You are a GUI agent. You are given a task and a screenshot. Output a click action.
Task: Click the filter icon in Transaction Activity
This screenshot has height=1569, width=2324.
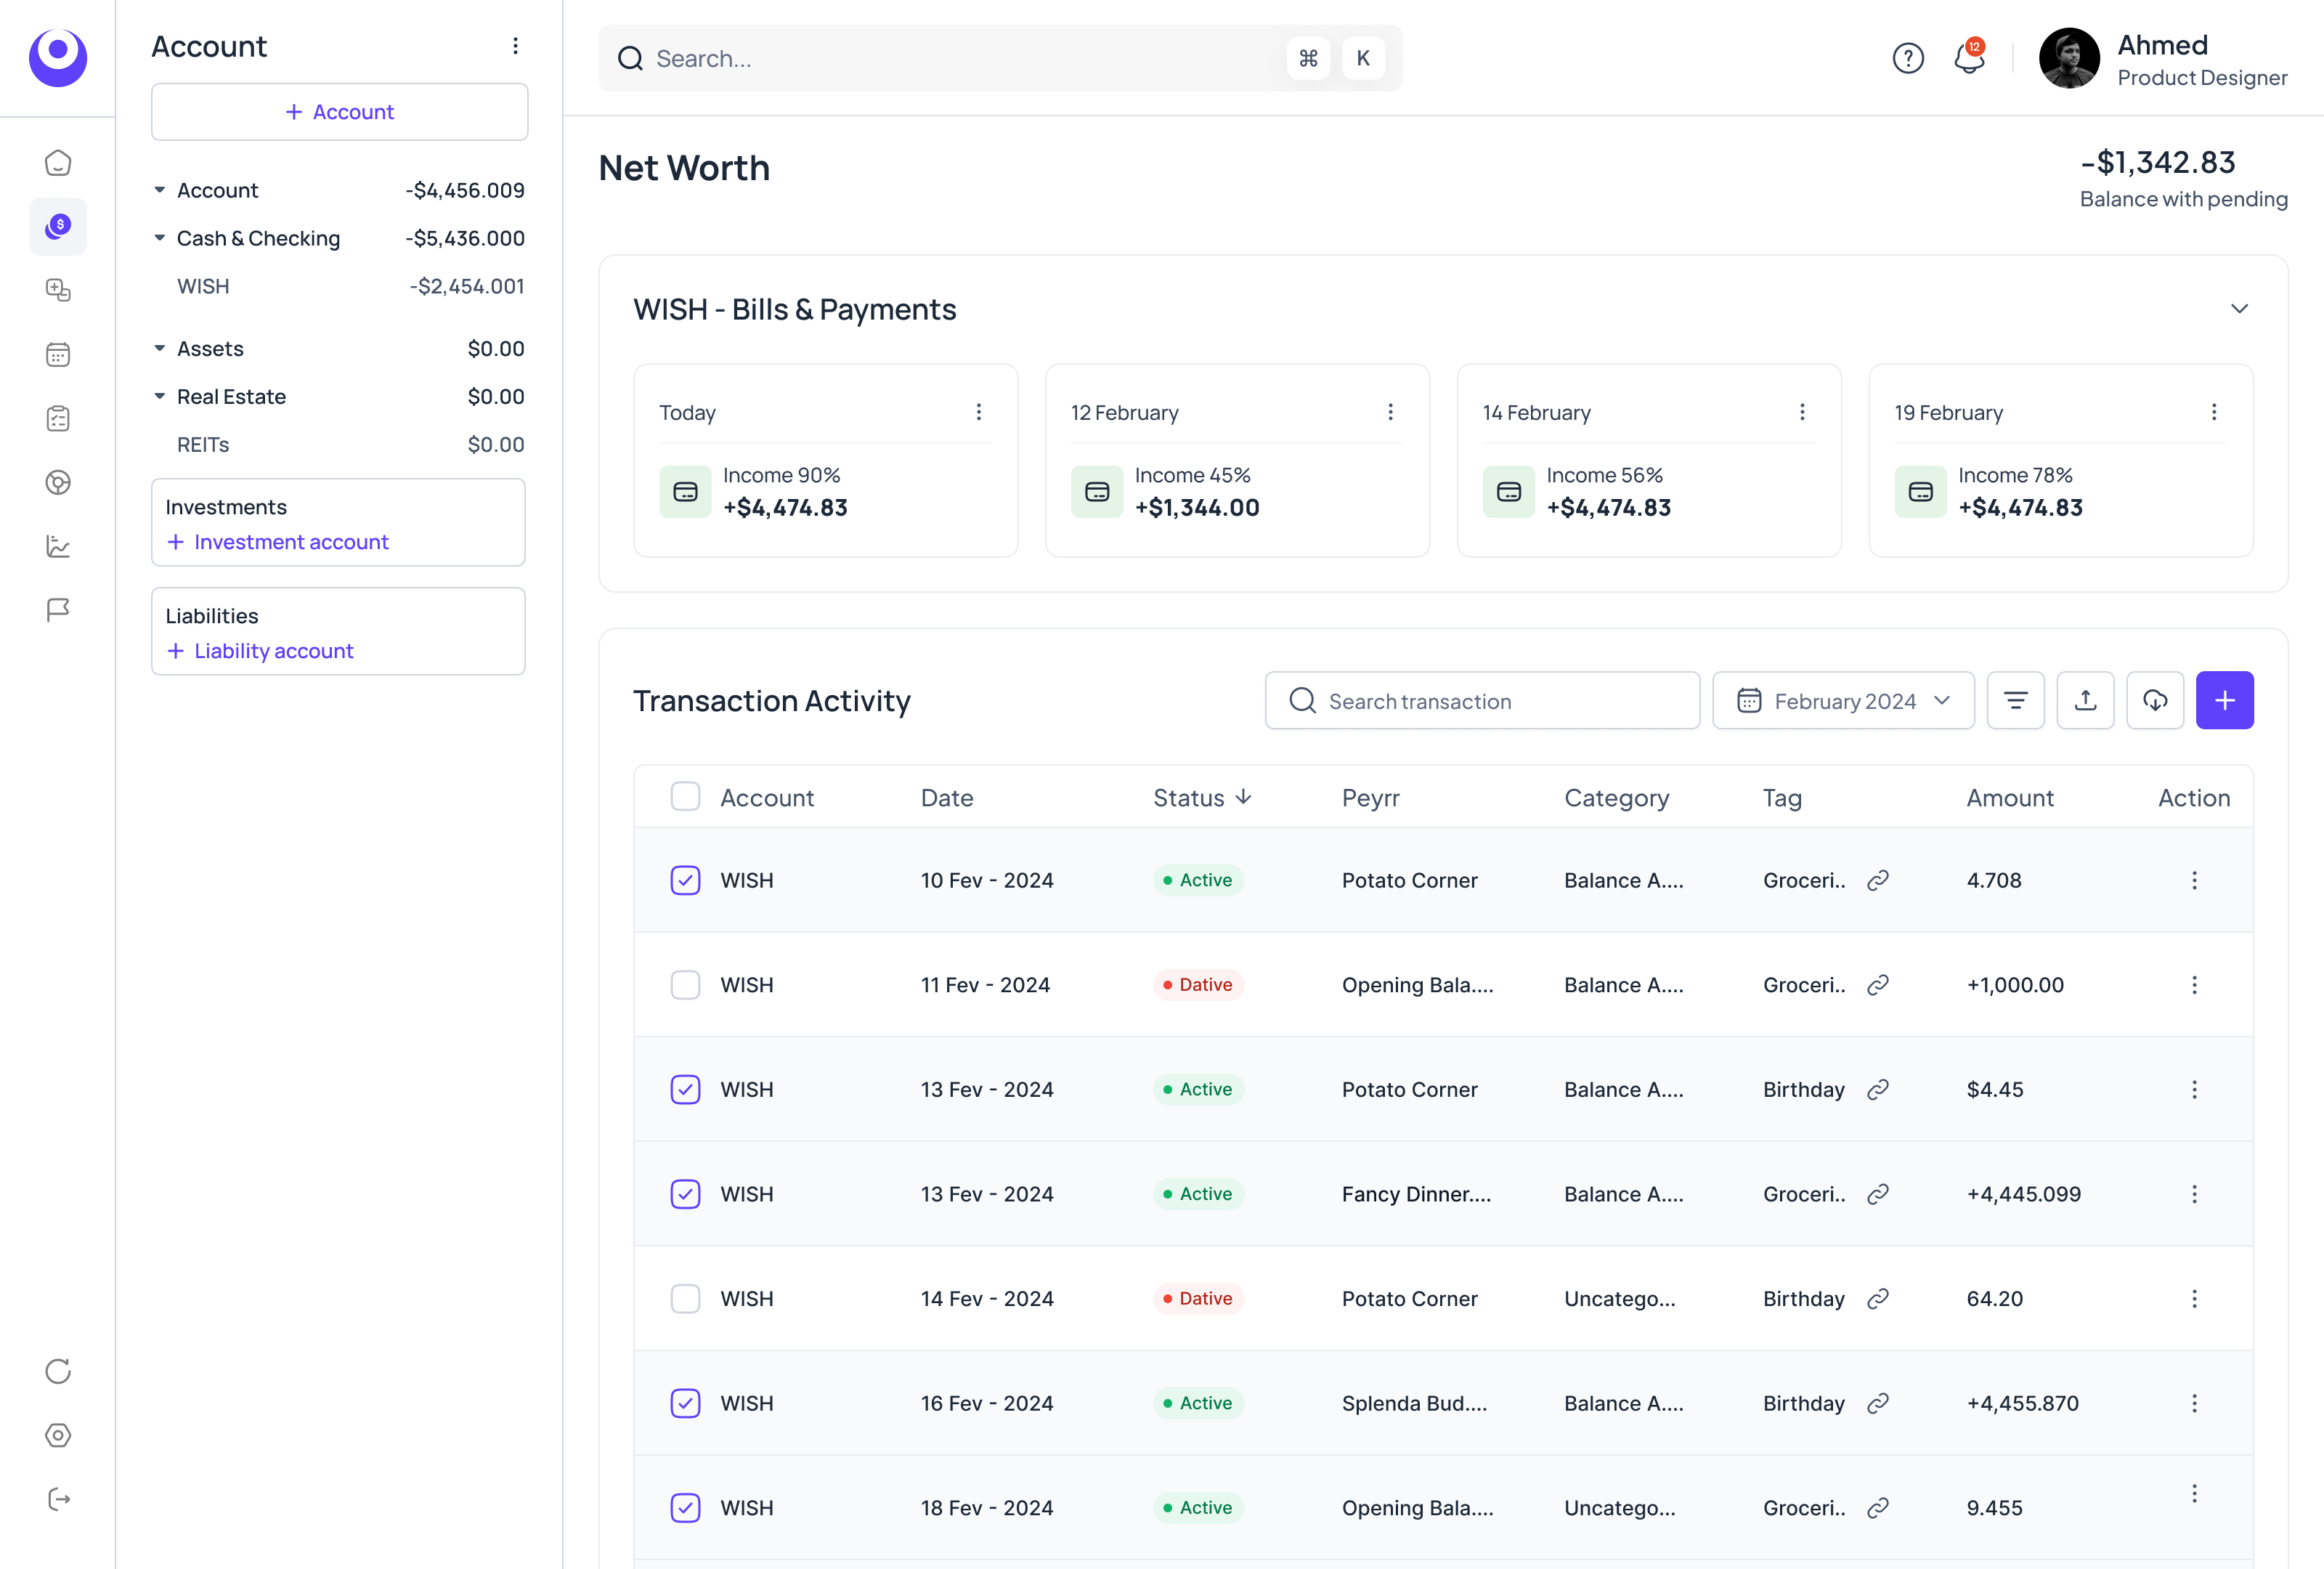[x=2016, y=700]
